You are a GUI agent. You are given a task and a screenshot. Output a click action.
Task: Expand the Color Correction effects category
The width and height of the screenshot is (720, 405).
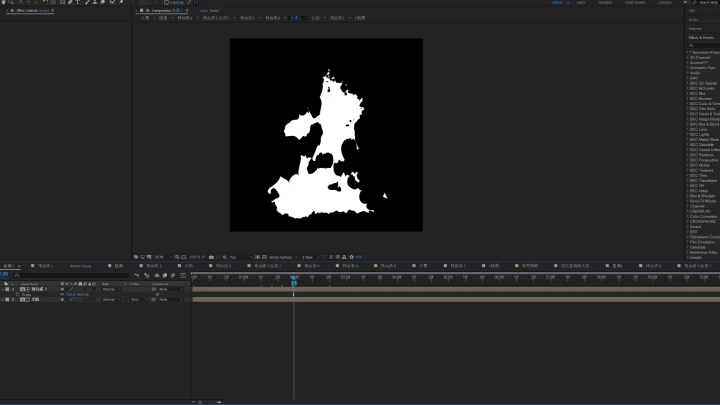688,216
